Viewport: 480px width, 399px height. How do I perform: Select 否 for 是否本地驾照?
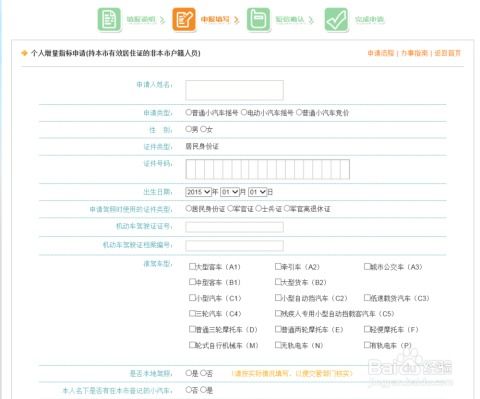click(x=203, y=373)
